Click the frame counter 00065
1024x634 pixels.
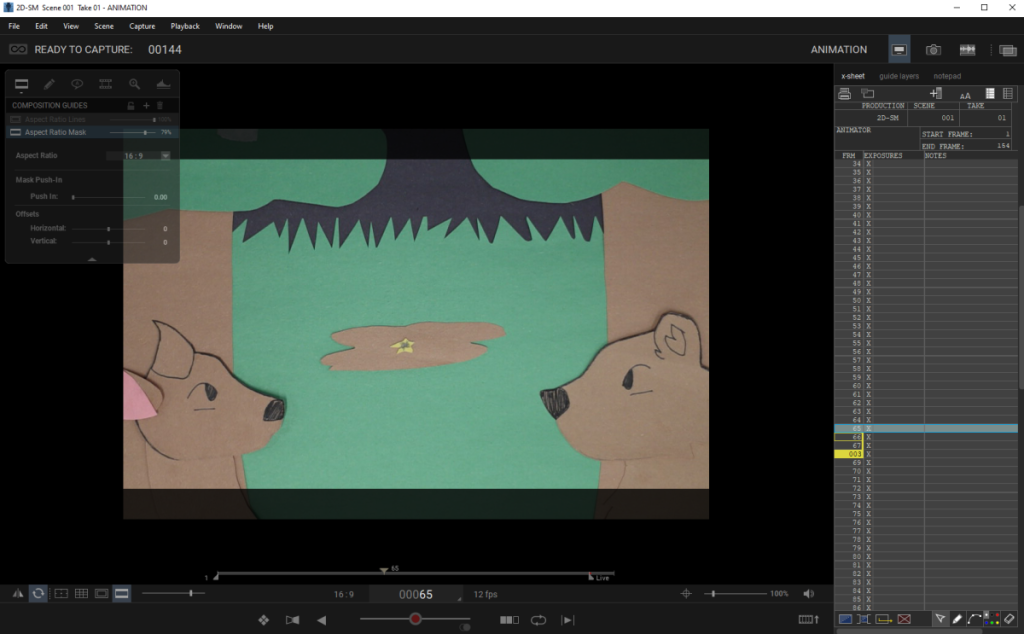point(415,594)
